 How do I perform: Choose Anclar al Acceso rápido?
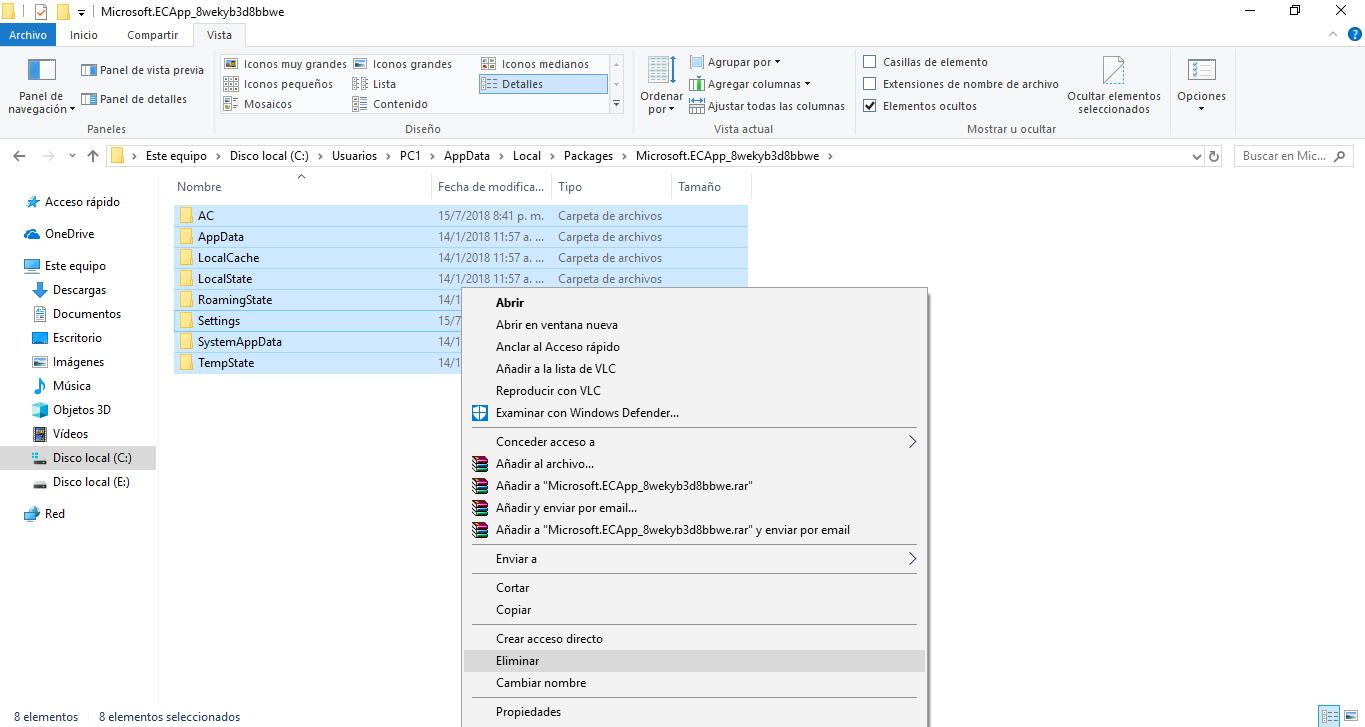(x=695, y=347)
